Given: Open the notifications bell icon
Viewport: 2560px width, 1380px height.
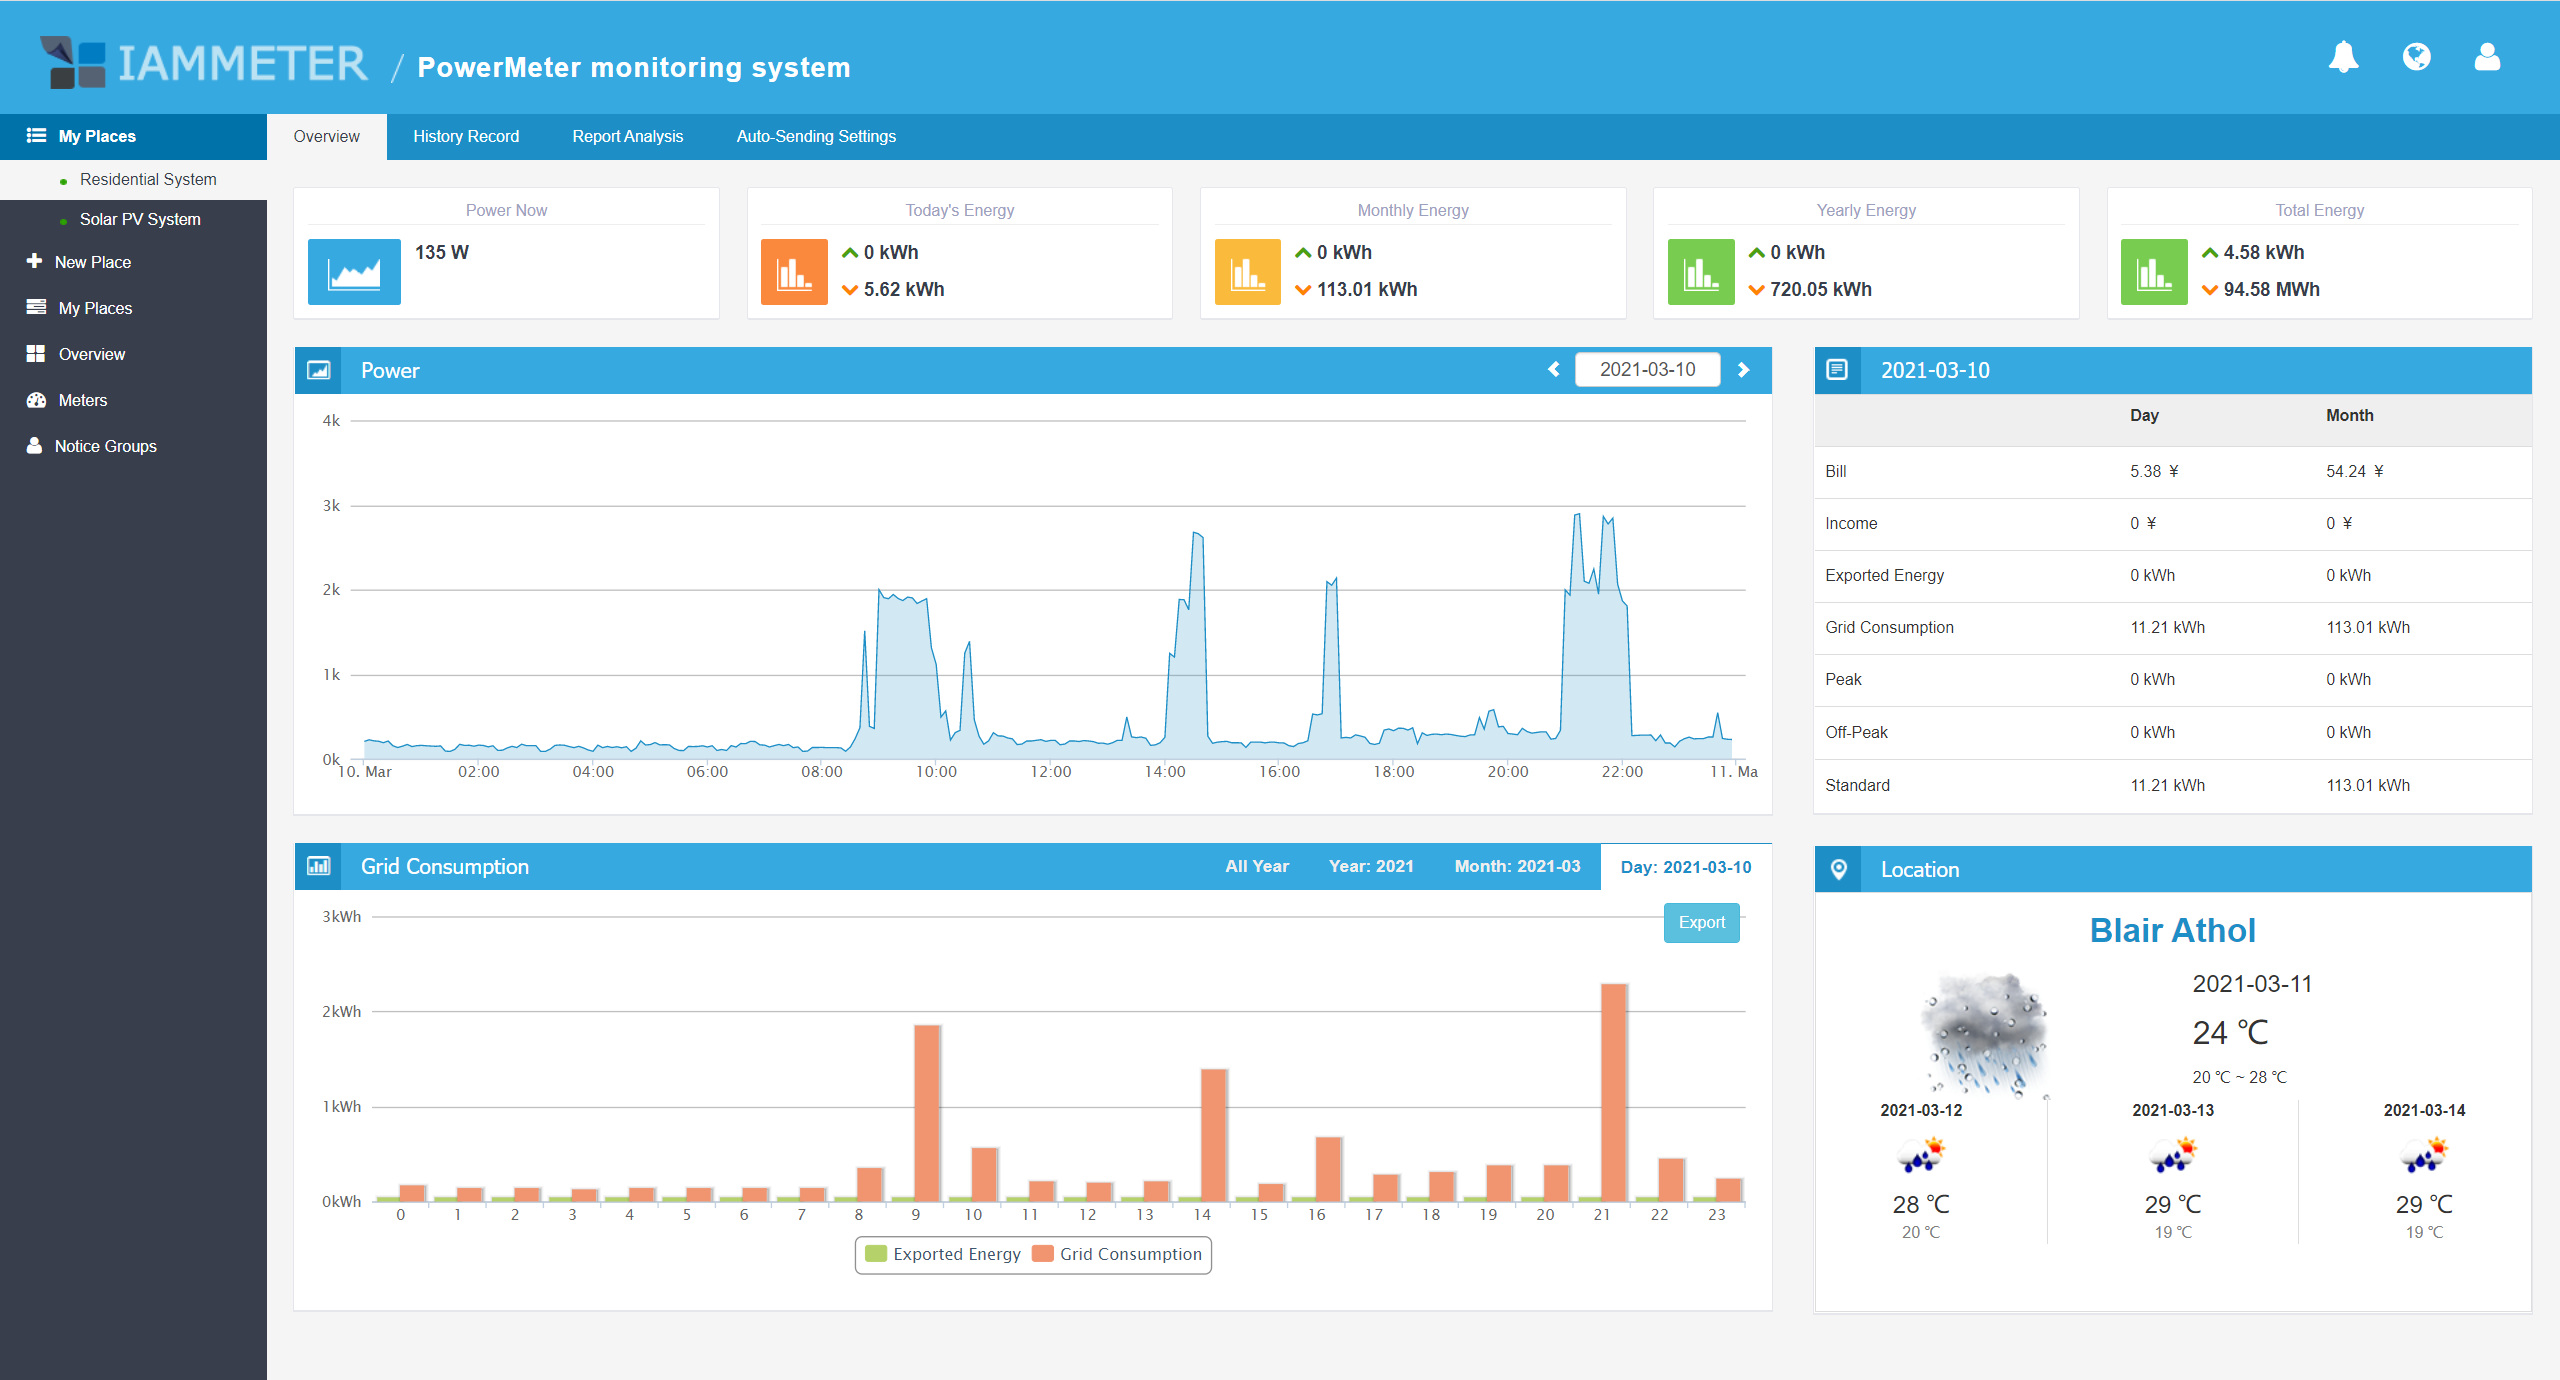Looking at the screenshot, I should [x=2342, y=58].
